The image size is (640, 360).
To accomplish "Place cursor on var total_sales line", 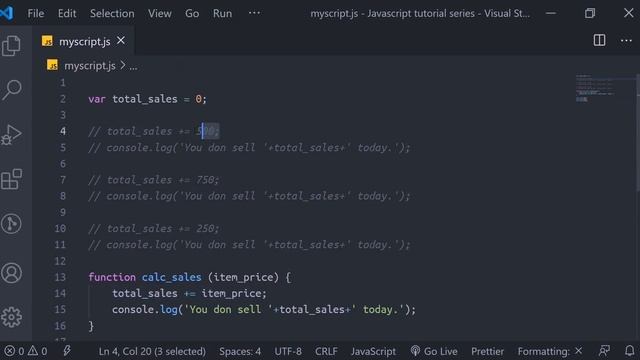I will (147, 99).
